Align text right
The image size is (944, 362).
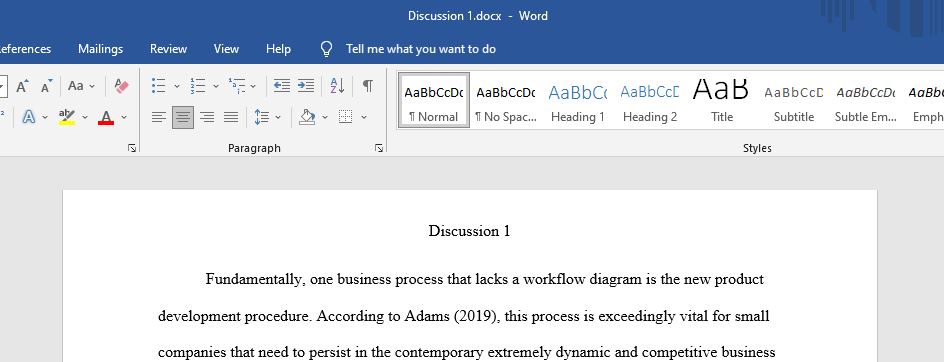tap(207, 117)
